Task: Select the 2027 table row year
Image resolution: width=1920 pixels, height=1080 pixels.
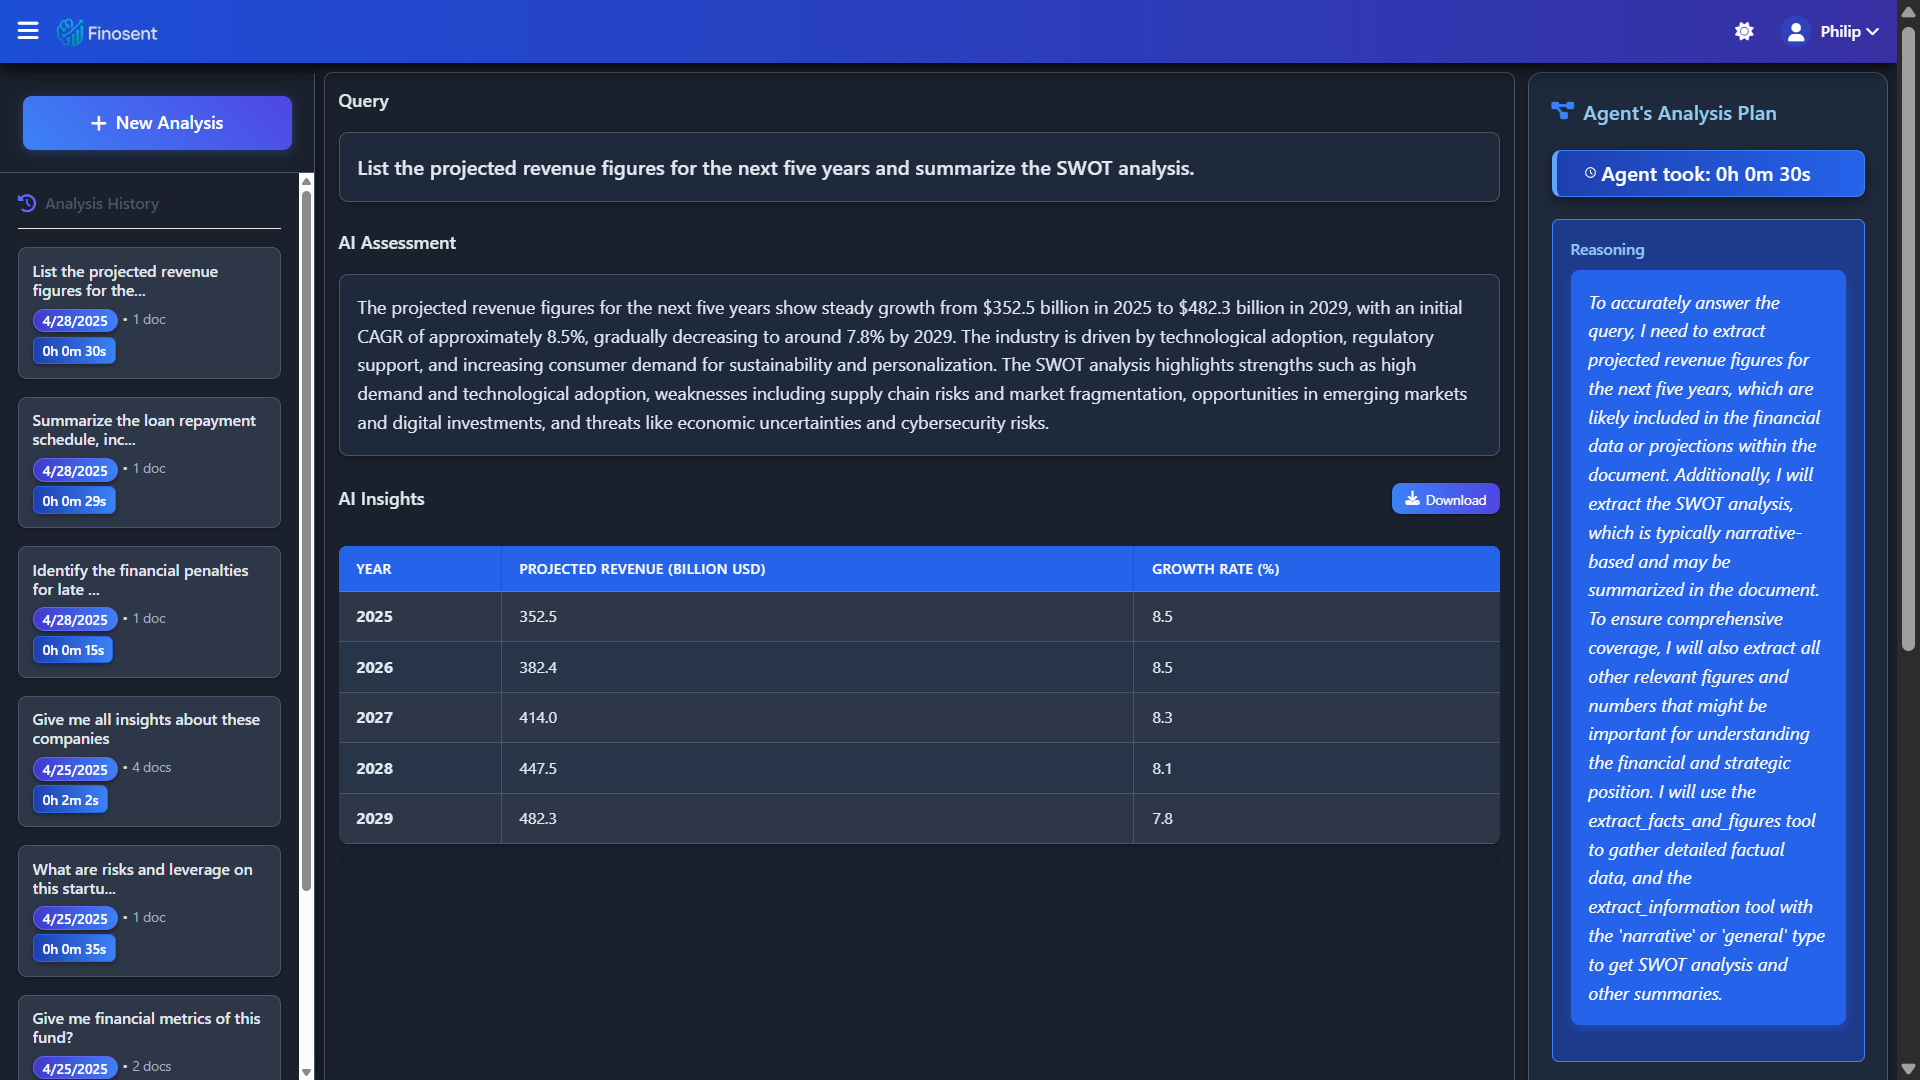Action: coord(374,718)
